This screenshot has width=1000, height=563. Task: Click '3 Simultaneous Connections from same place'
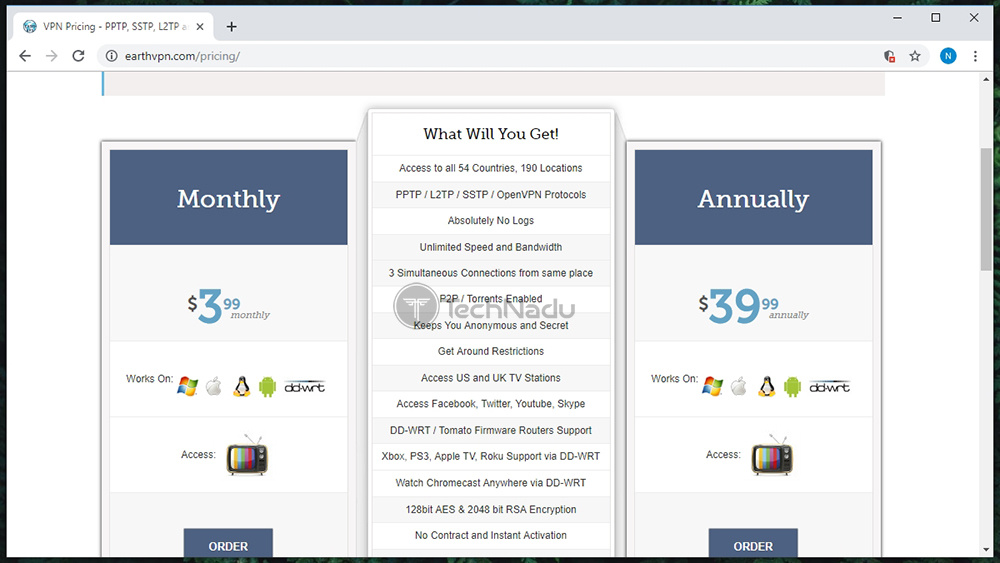[x=490, y=273]
